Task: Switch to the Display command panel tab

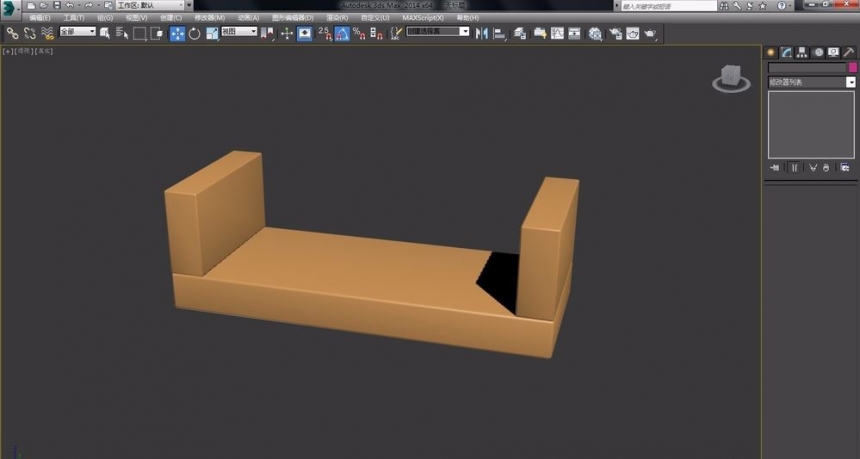Action: 834,53
